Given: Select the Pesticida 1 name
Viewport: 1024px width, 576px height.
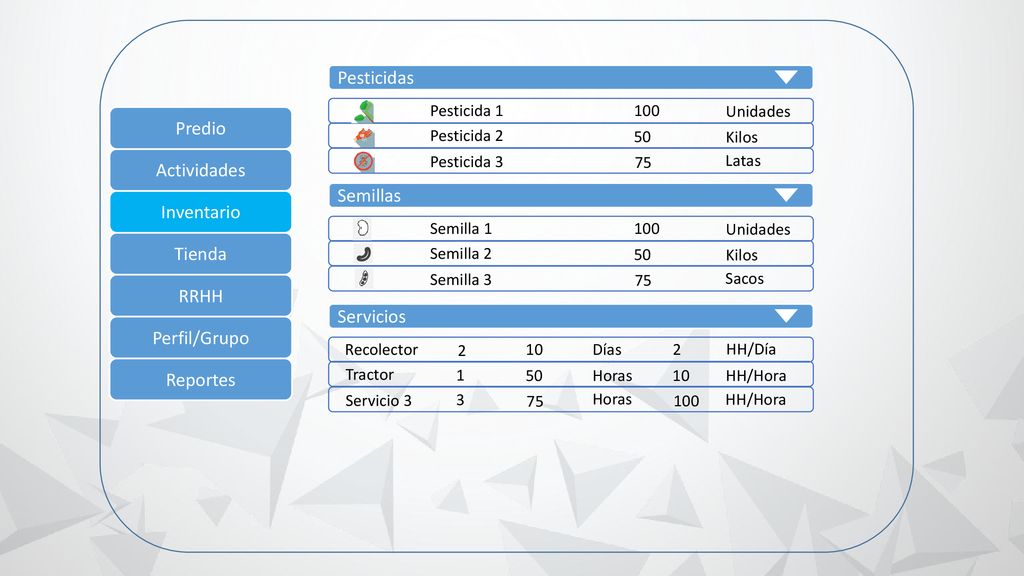Looking at the screenshot, I should [466, 111].
